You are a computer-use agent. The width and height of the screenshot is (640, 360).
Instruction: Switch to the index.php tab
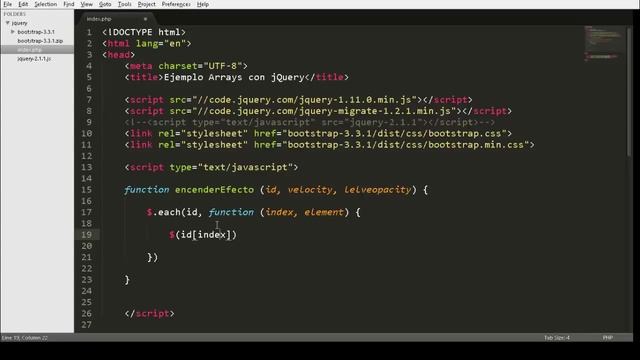pyautogui.click(x=99, y=19)
